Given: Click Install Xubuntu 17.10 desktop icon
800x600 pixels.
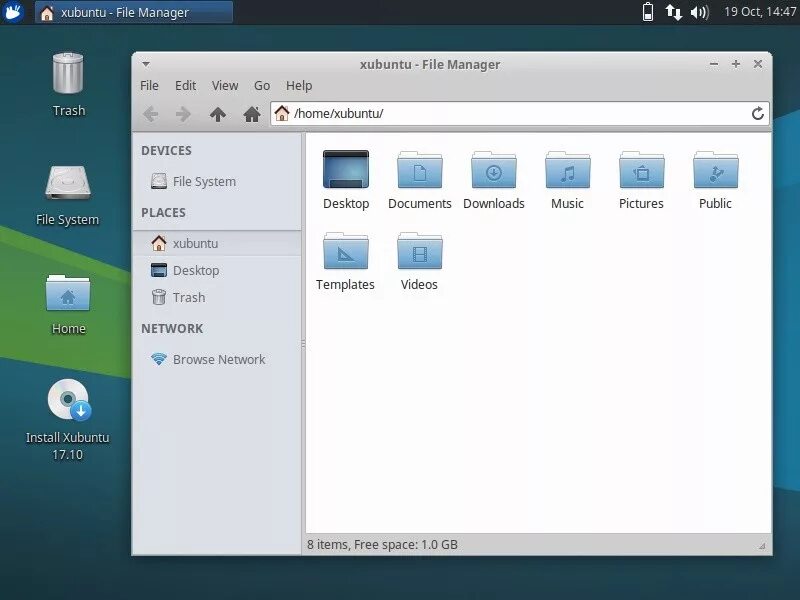Looking at the screenshot, I should (x=67, y=419).
